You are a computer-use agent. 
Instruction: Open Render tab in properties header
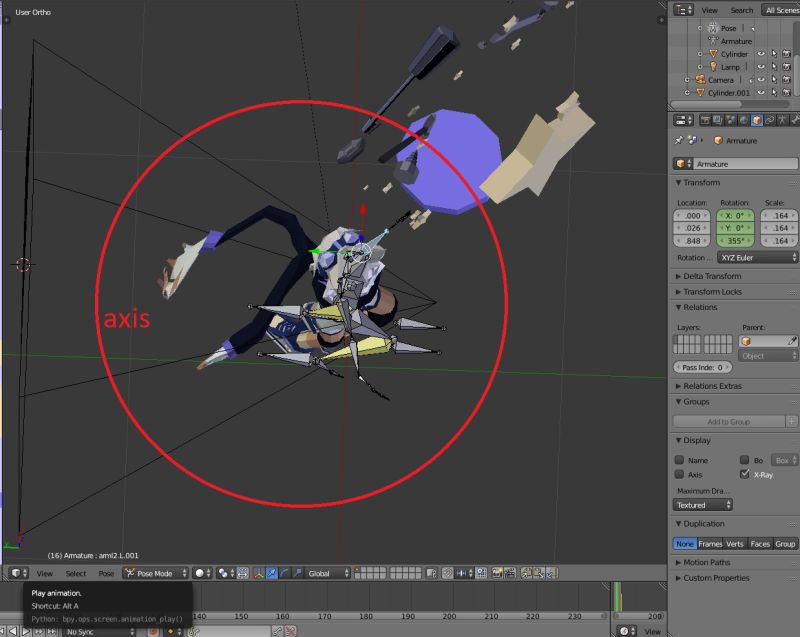pyautogui.click(x=705, y=120)
